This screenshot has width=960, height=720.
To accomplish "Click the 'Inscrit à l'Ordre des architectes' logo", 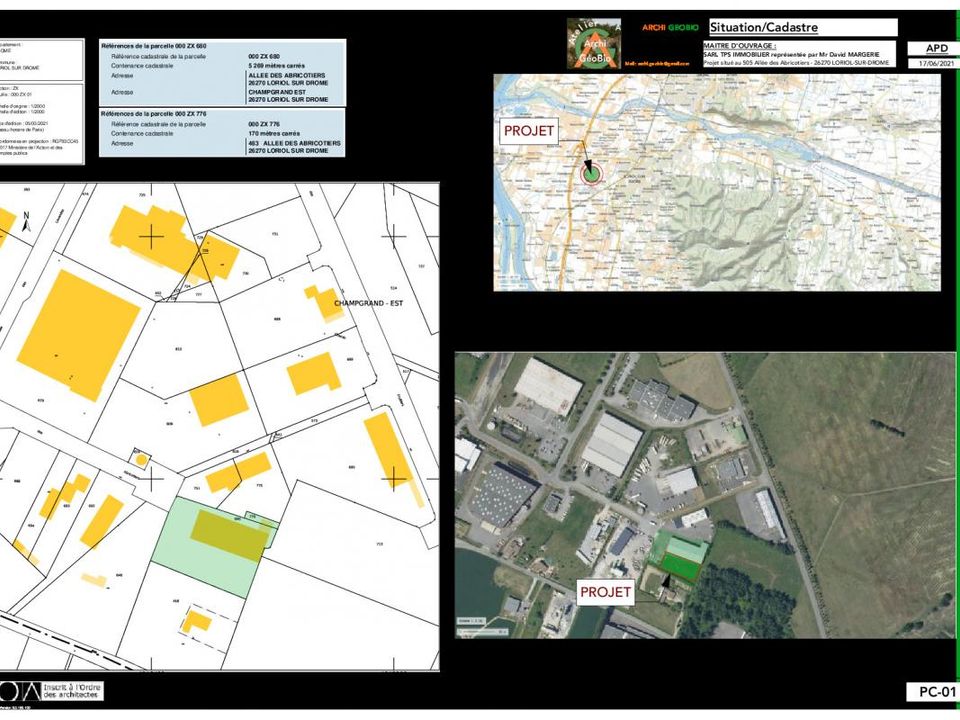I will pos(51,691).
